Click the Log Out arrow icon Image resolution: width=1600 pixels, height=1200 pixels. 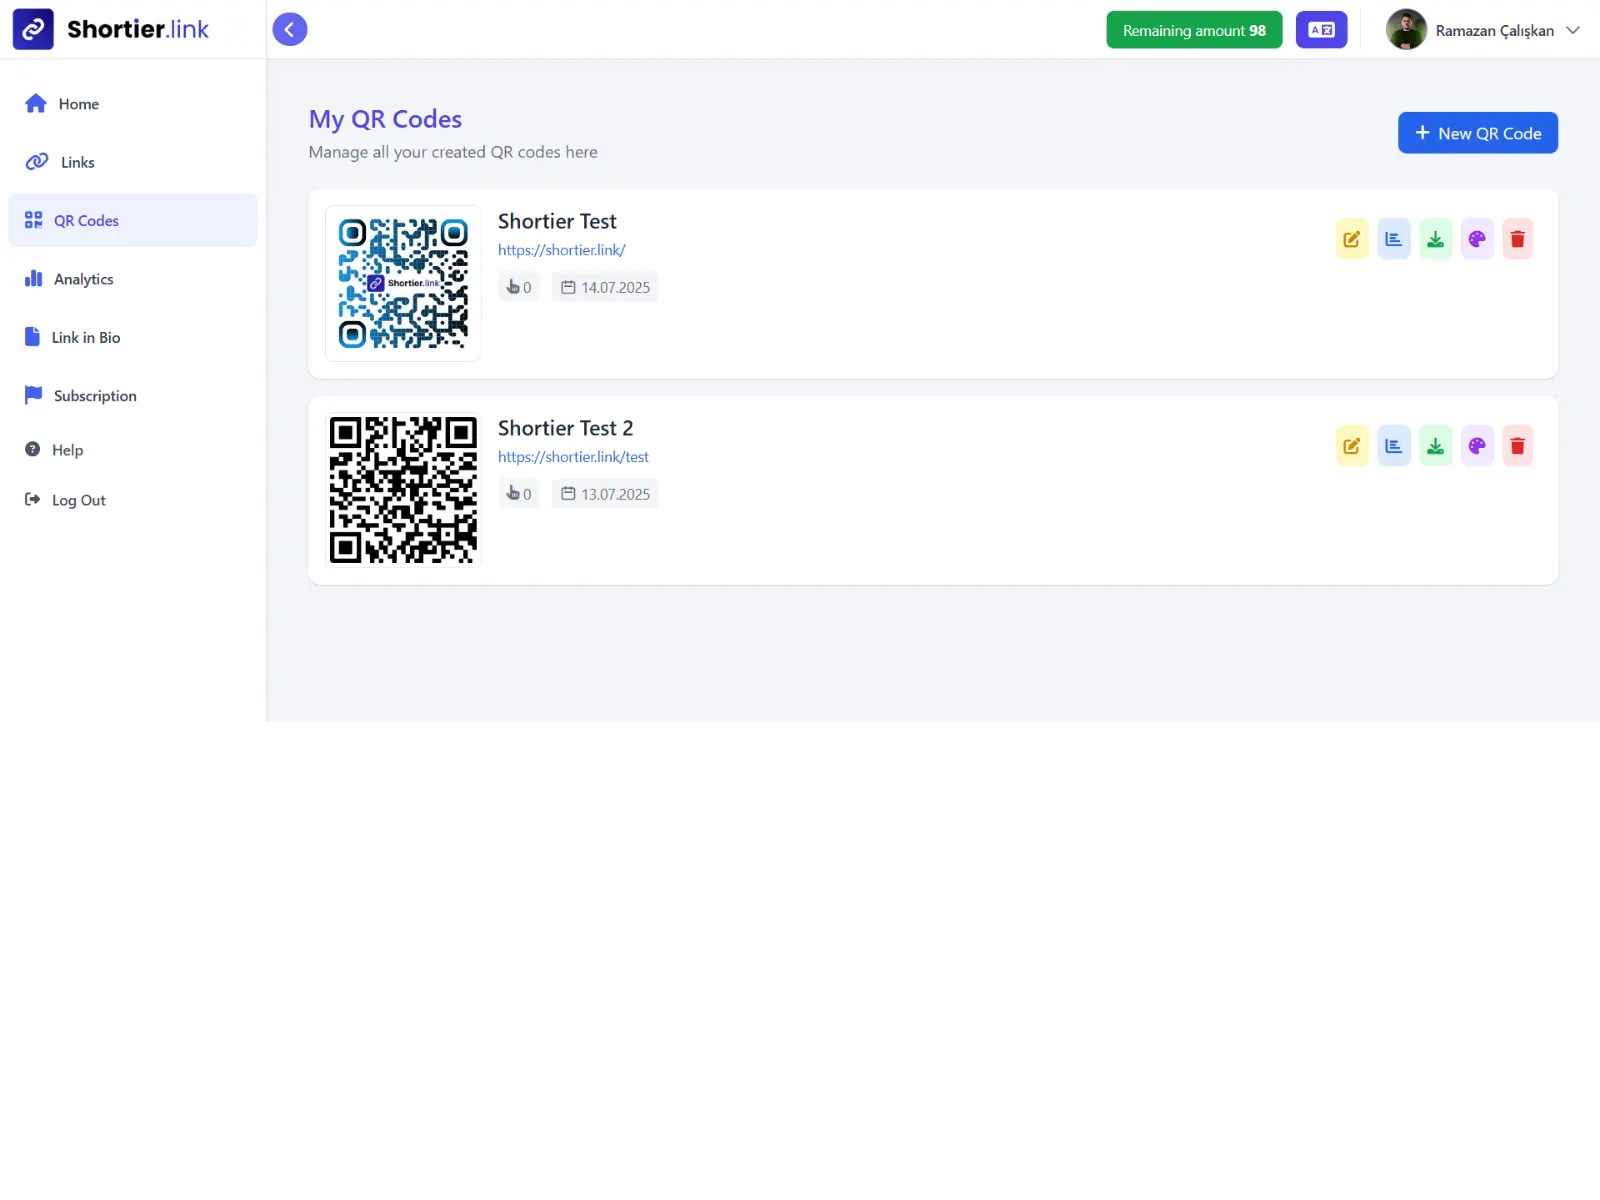32,499
